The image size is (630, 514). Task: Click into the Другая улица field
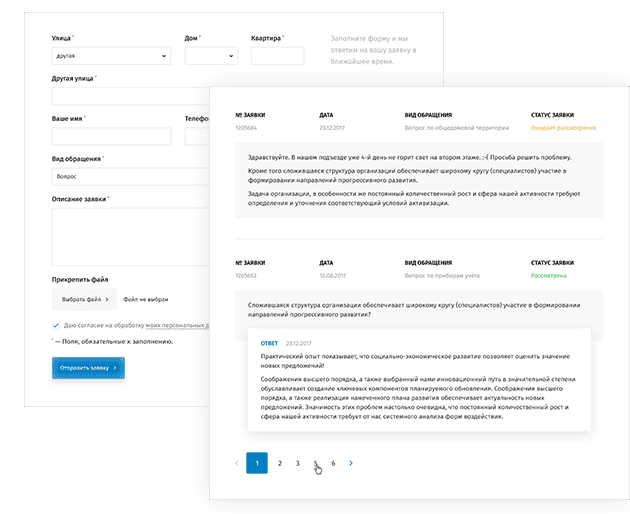coord(130,96)
